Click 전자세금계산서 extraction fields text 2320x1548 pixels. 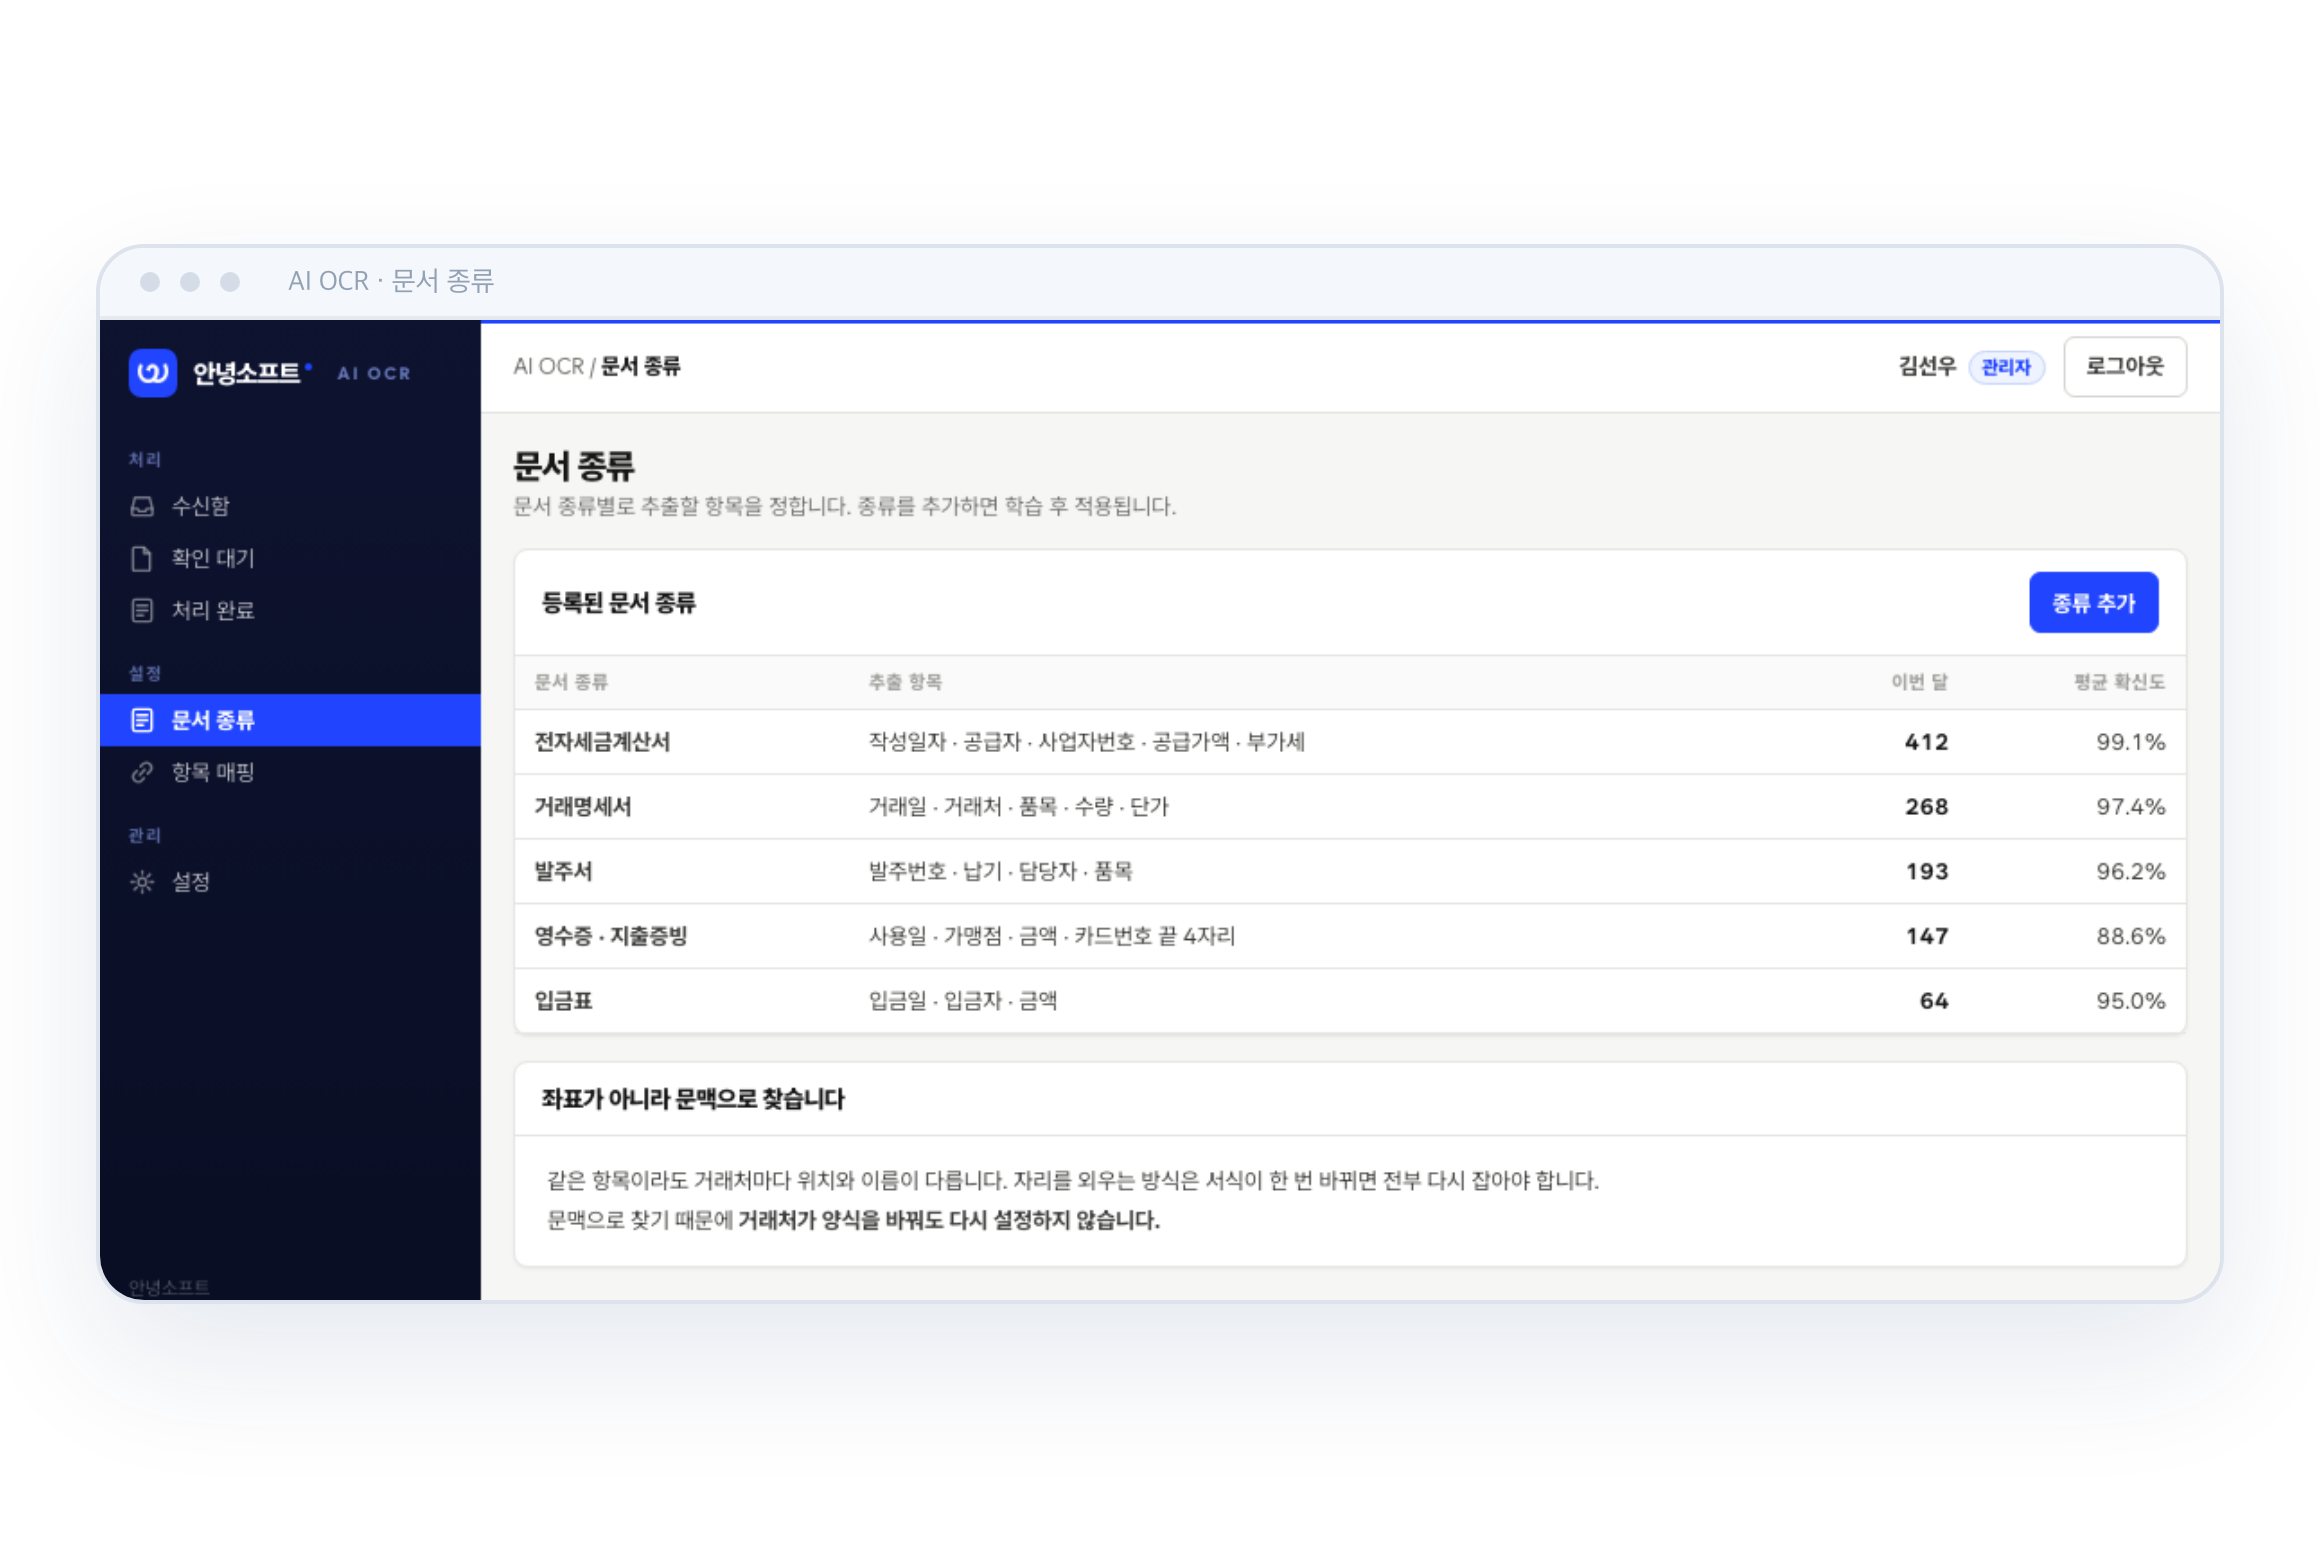point(1087,742)
